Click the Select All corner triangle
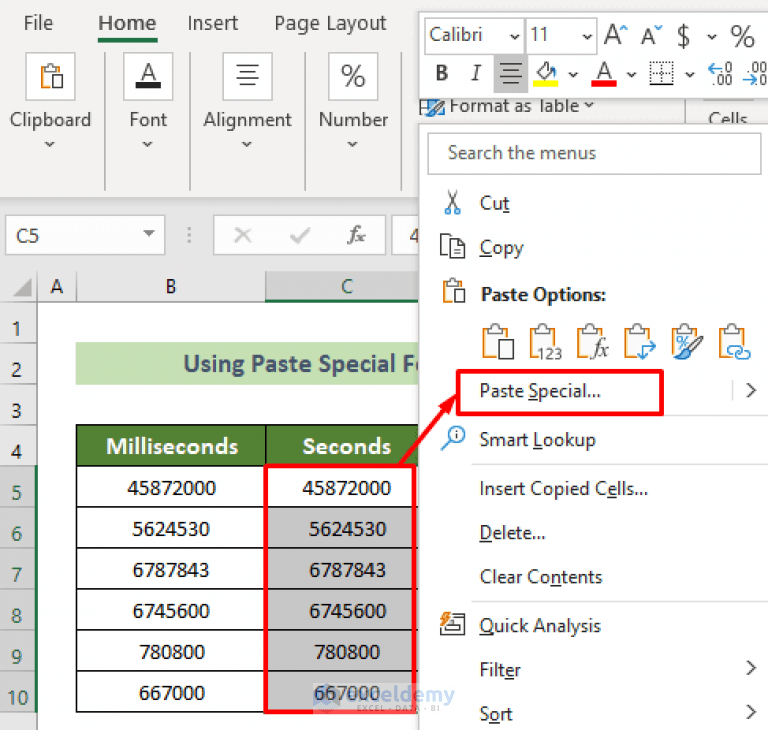The width and height of the screenshot is (768, 730). [22, 287]
